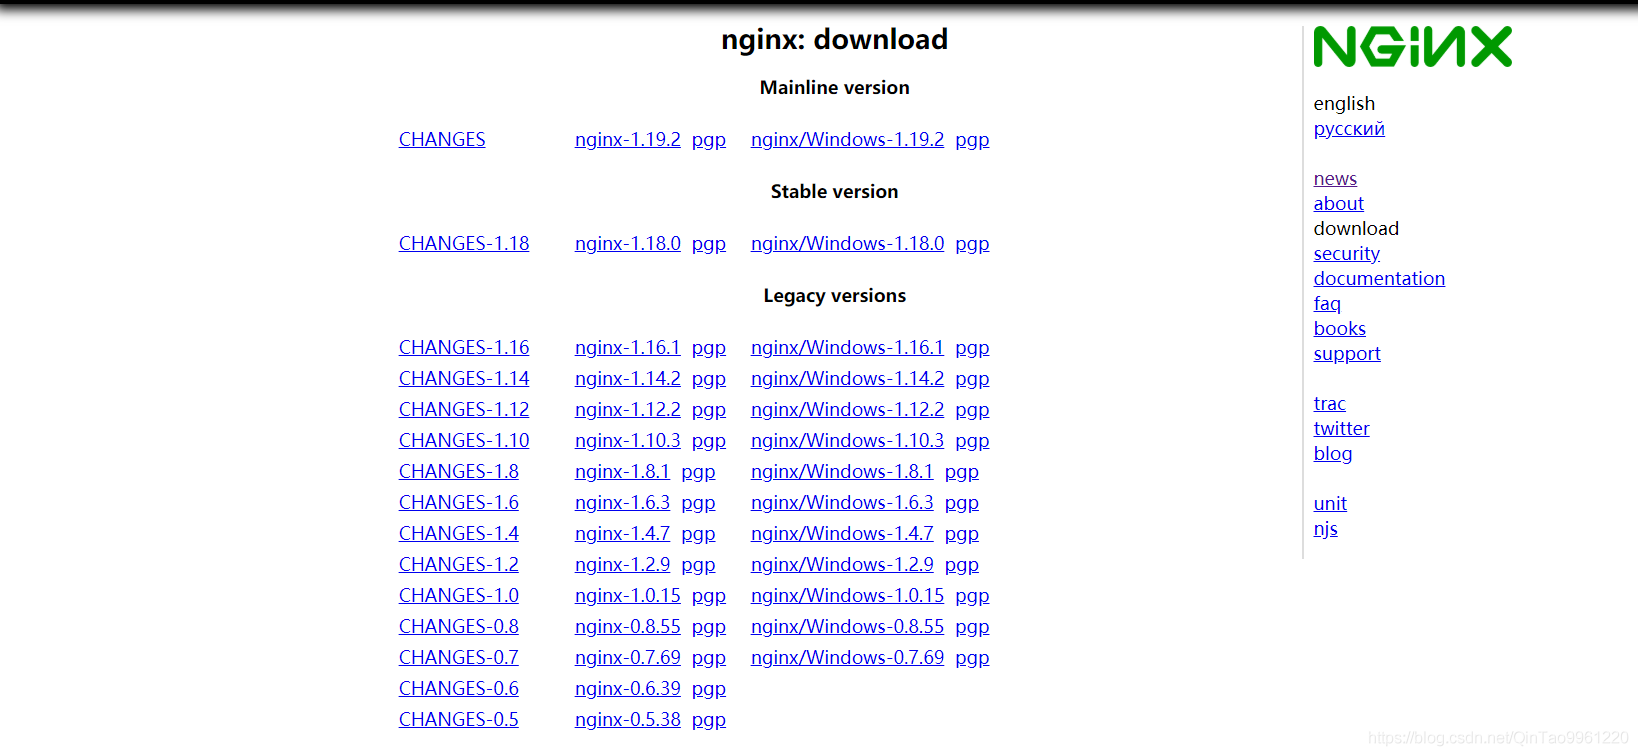Open CHANGES-0.5 link
This screenshot has width=1638, height=756.
[459, 720]
